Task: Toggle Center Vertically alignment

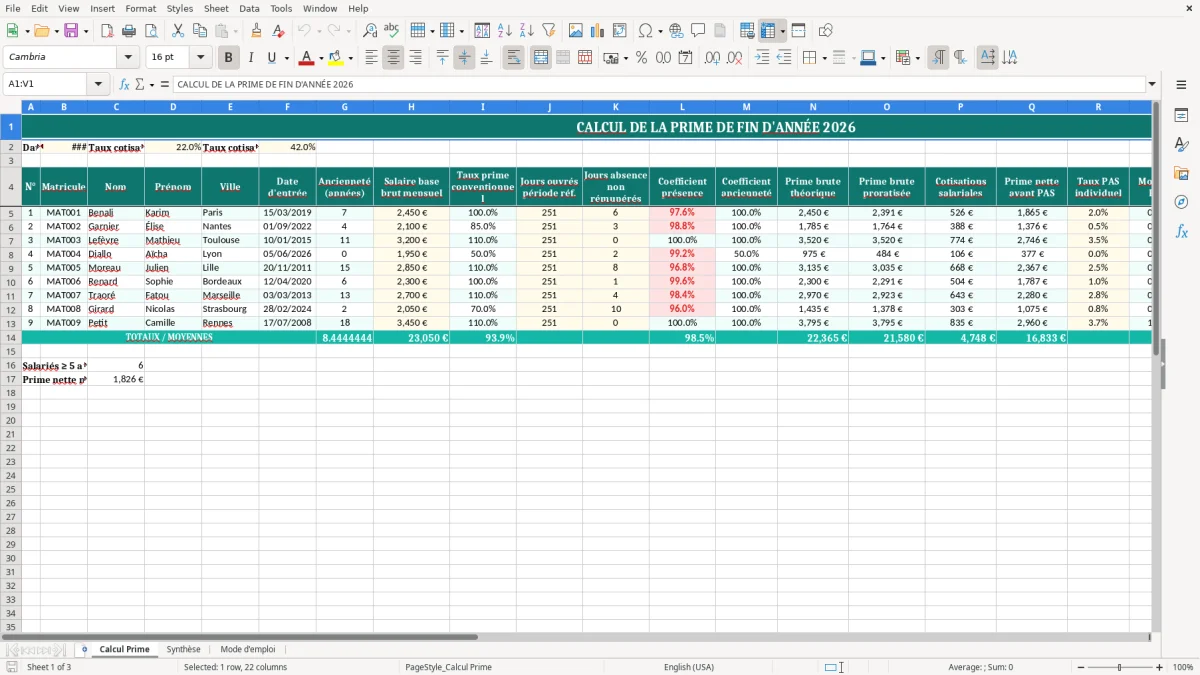Action: [464, 58]
